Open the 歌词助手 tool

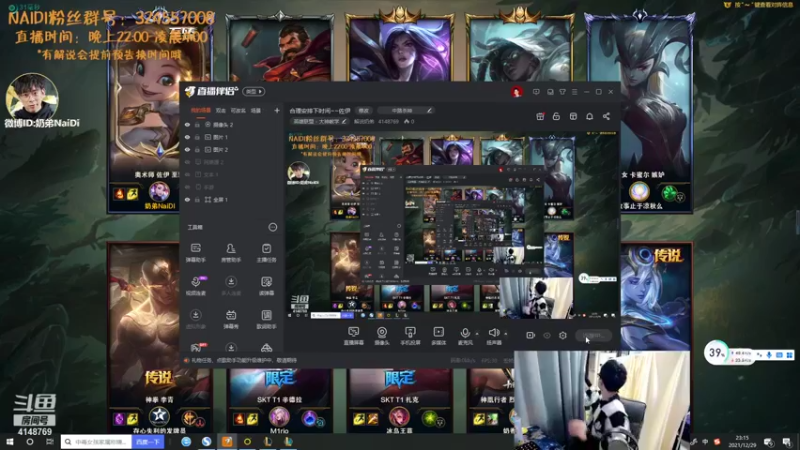(266, 319)
